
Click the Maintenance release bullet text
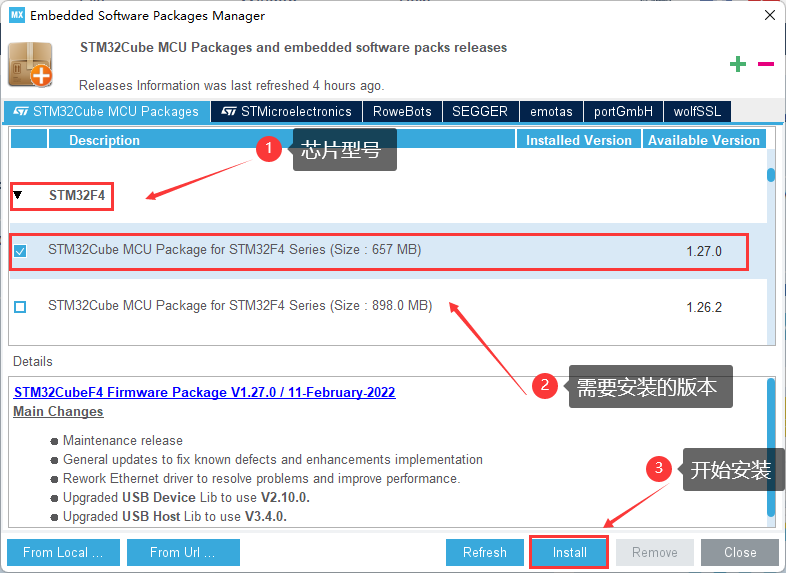(x=123, y=441)
